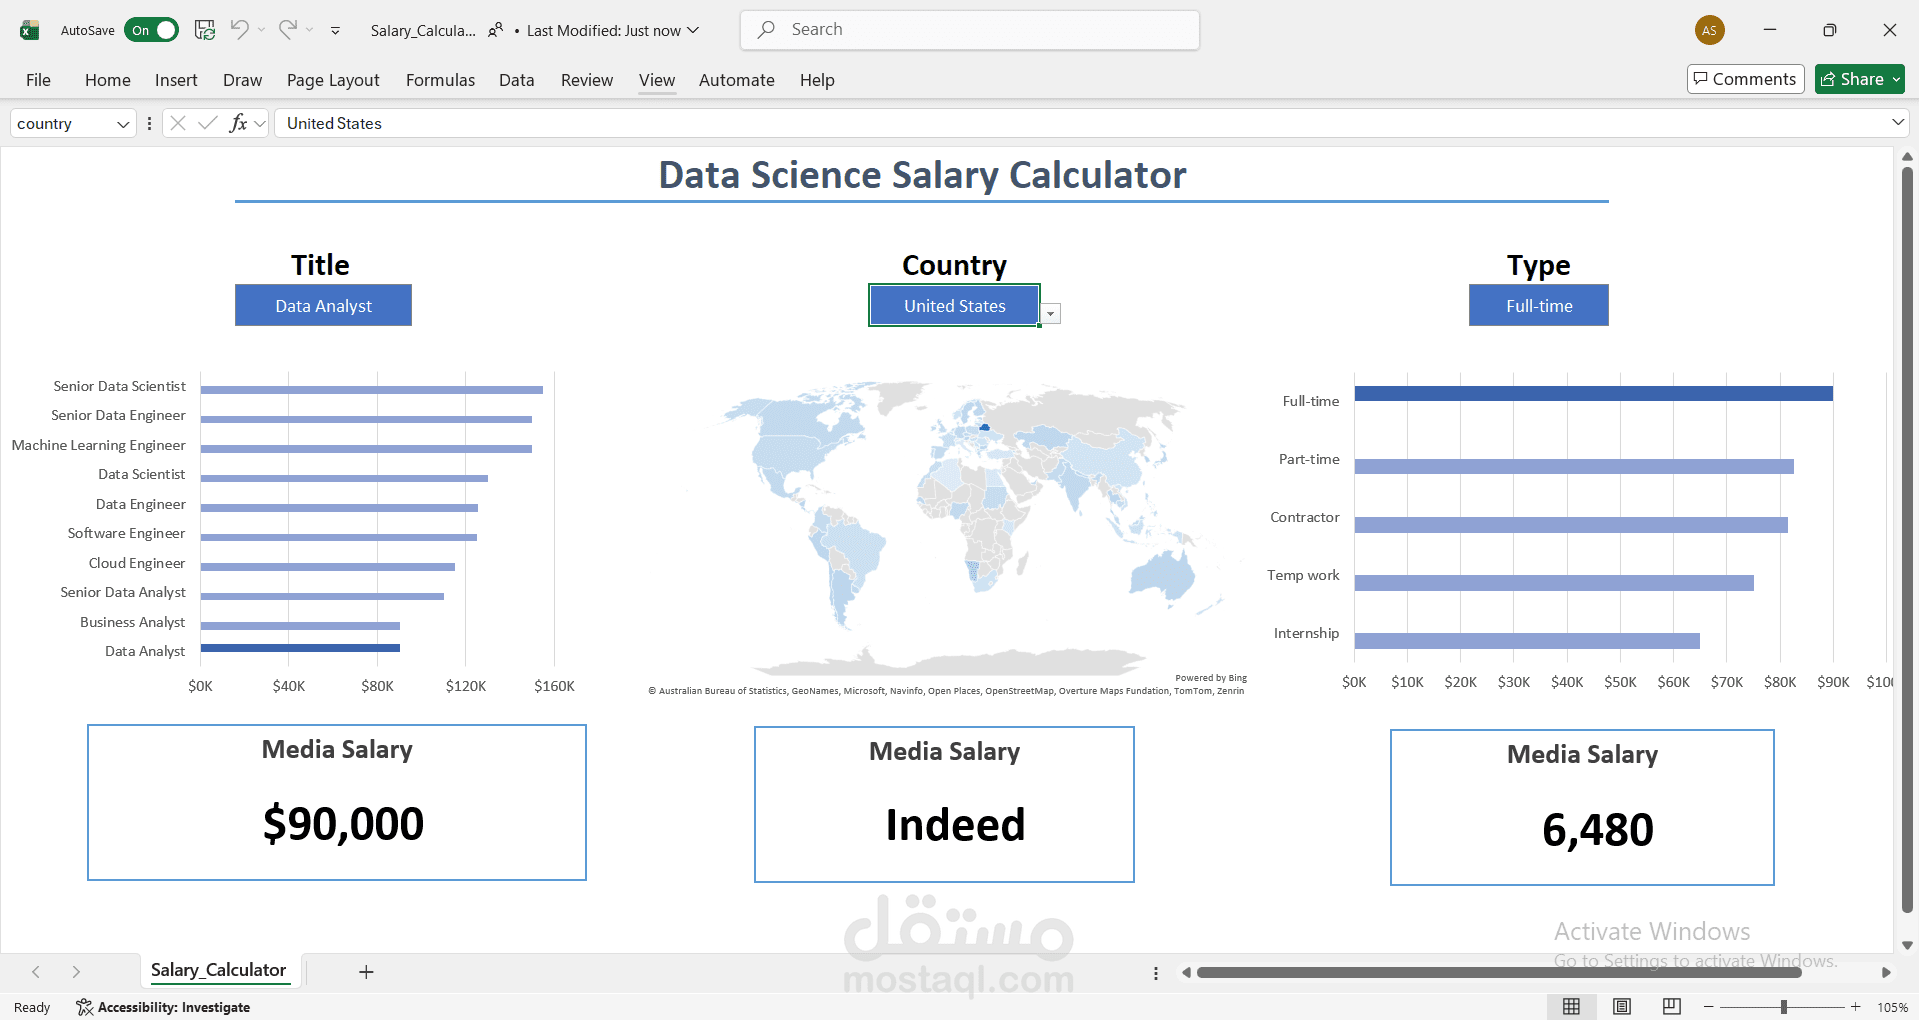
Task: Switch to the Home tab
Action: tap(108, 80)
